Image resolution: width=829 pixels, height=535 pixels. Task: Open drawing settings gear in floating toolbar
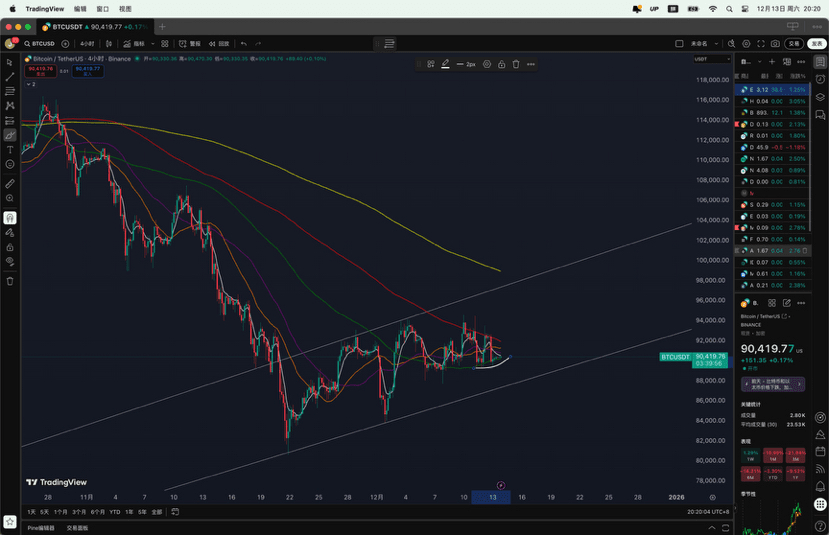487,64
